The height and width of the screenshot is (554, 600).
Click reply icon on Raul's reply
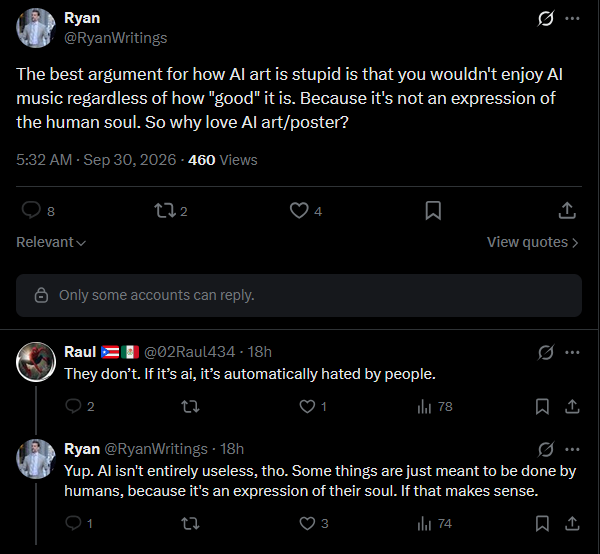point(73,406)
